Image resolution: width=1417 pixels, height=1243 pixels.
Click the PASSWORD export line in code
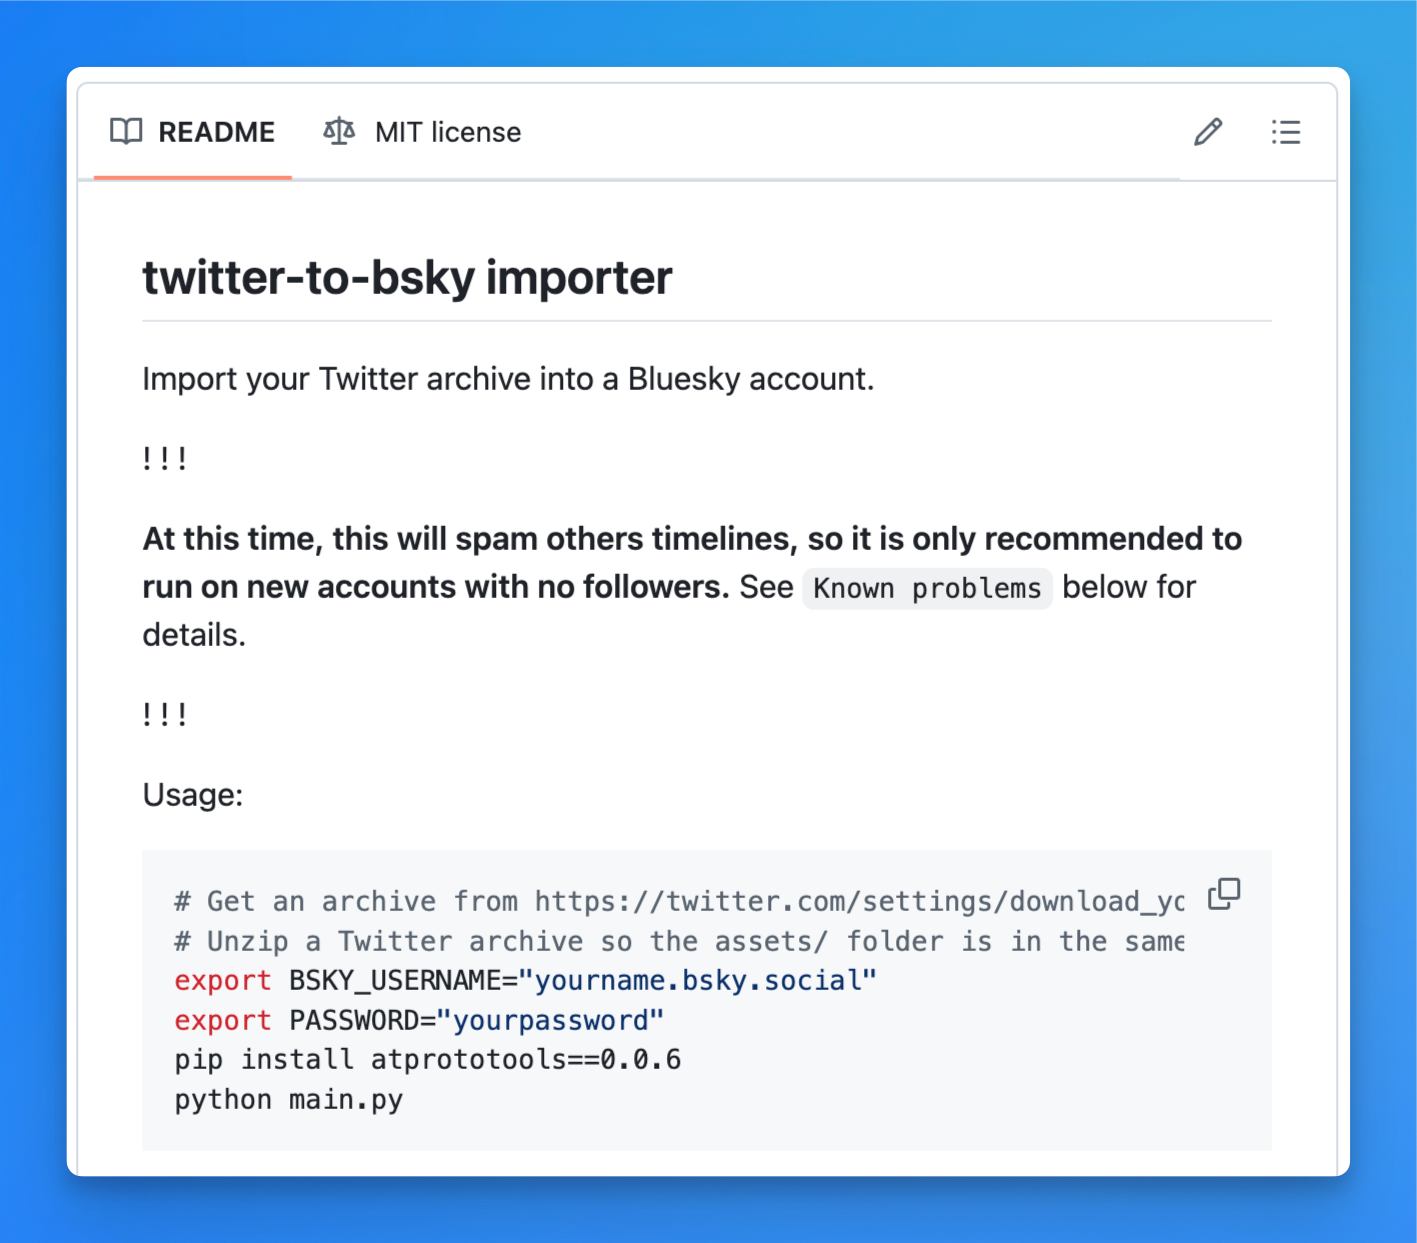(x=418, y=1020)
